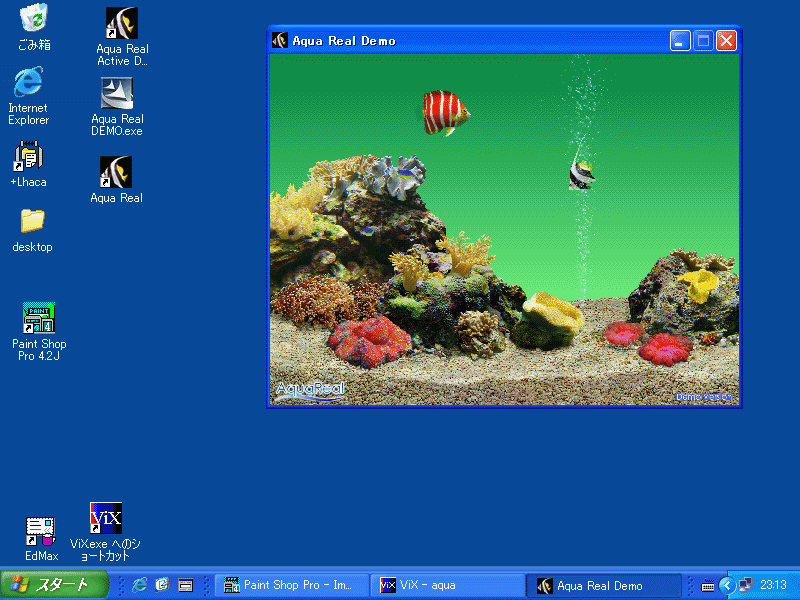Open Internet Explorer desktop icon

coord(29,95)
